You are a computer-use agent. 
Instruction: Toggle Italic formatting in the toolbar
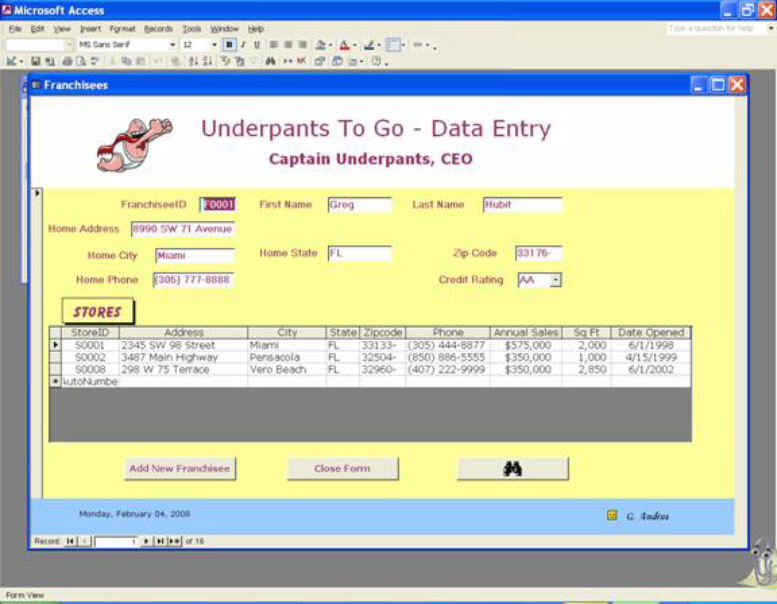pyautogui.click(x=243, y=45)
